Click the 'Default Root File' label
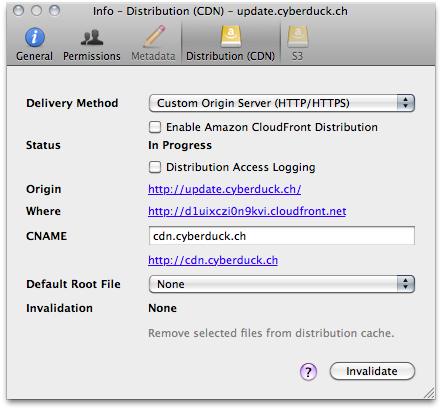Viewport: 442px width, 410px height. tap(73, 284)
